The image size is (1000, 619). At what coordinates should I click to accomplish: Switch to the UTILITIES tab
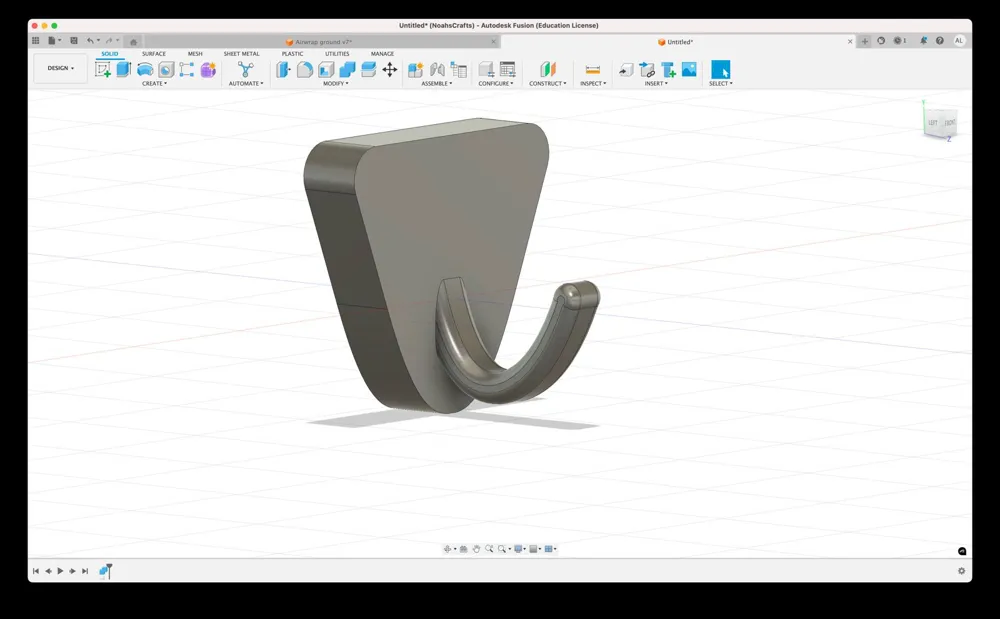tap(337, 54)
